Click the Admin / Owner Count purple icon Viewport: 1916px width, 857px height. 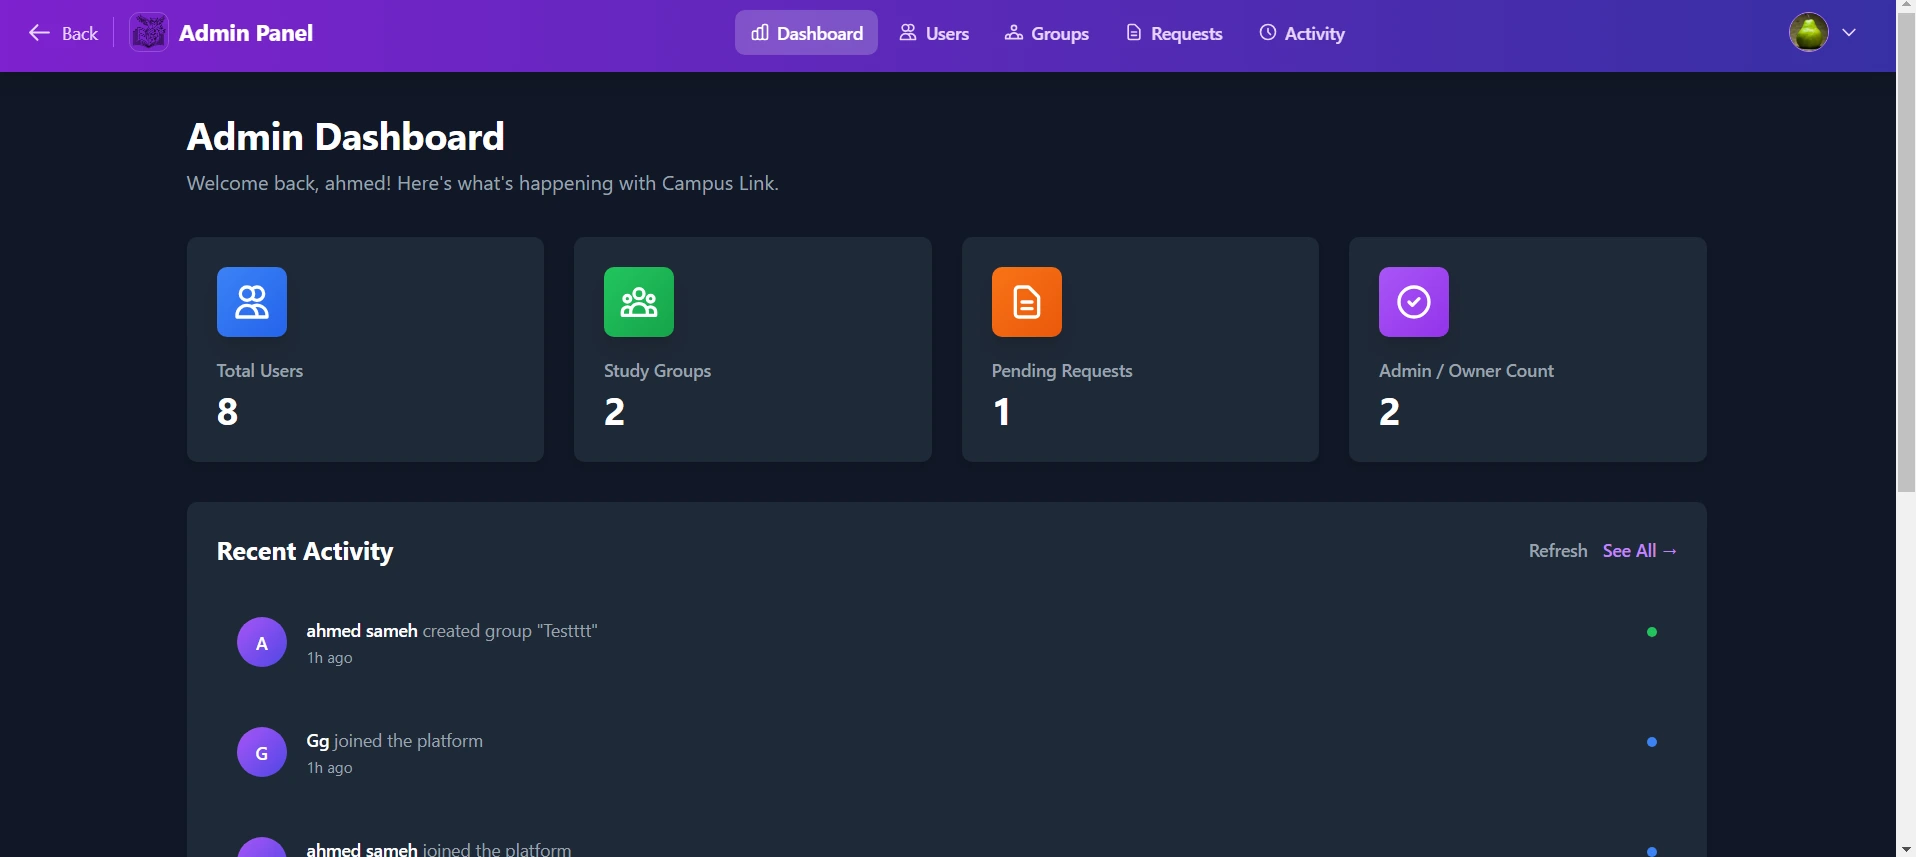[x=1414, y=302]
